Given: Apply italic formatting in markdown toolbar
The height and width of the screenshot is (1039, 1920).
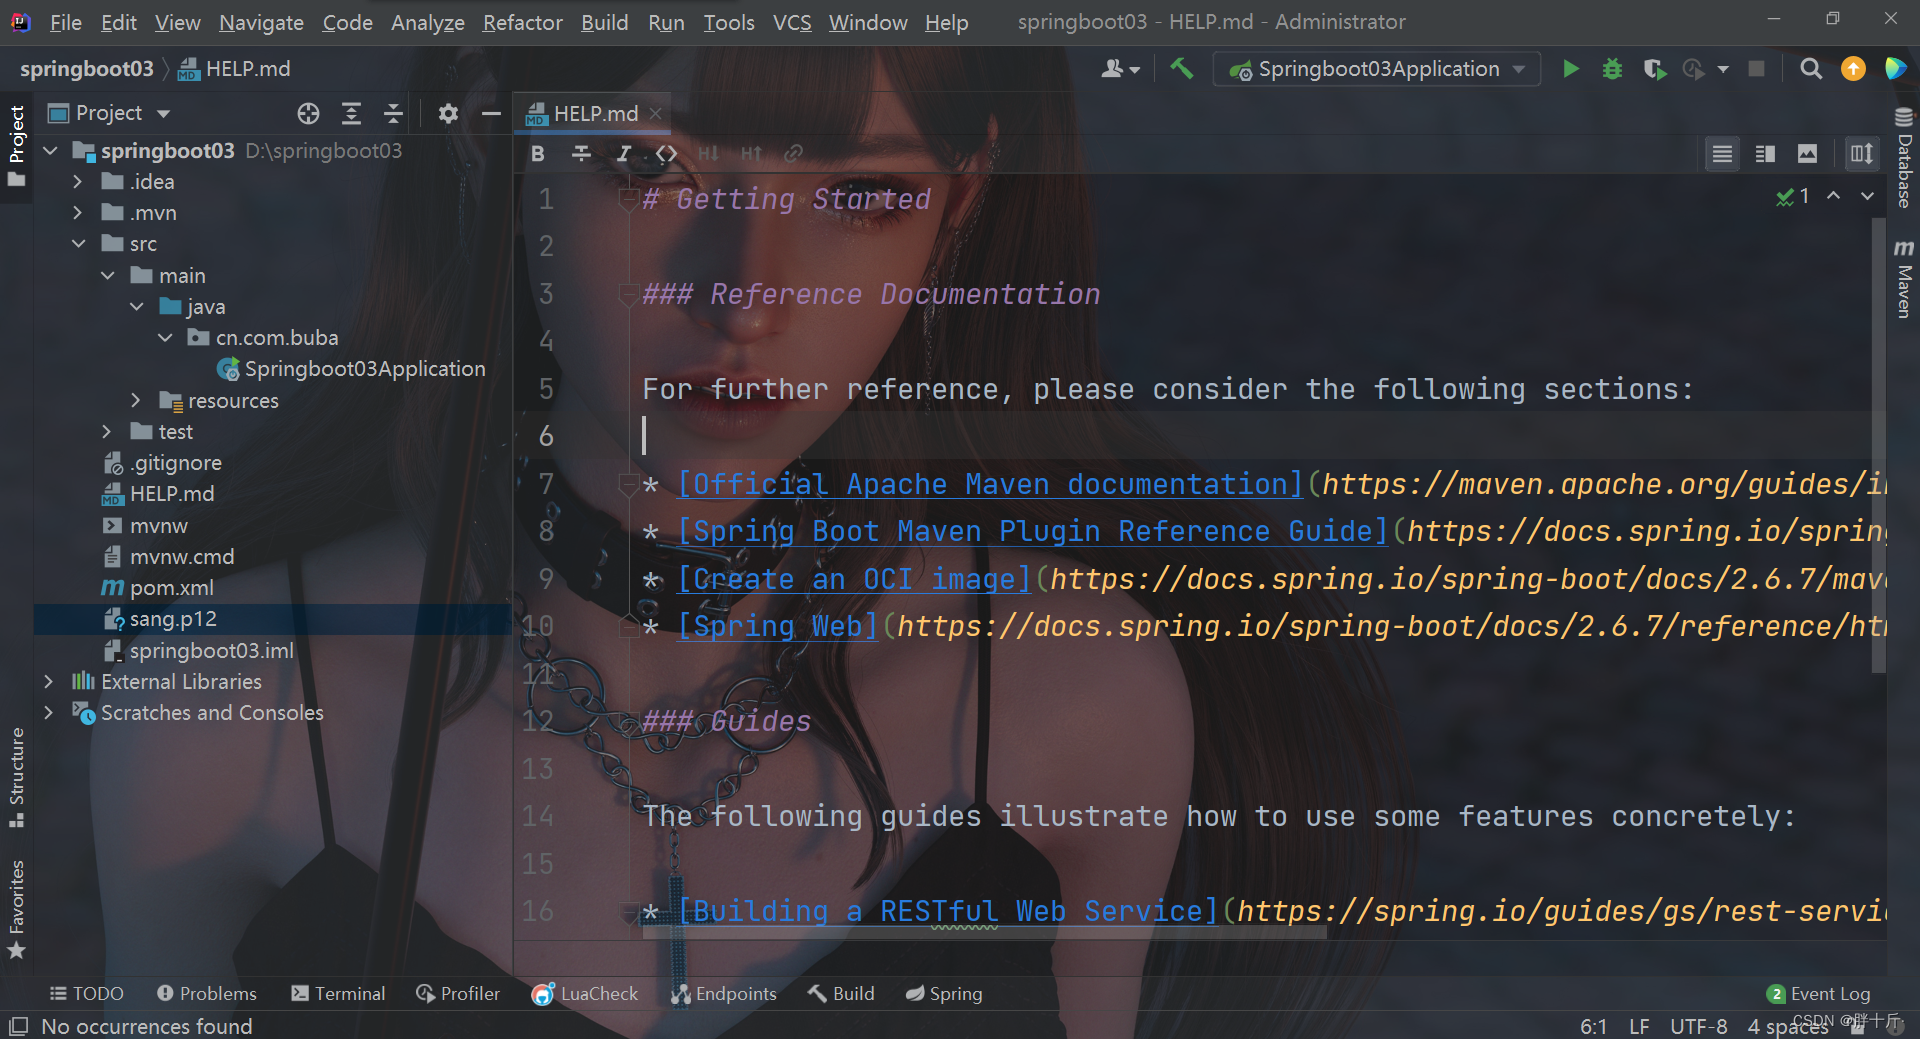Looking at the screenshot, I should point(623,153).
